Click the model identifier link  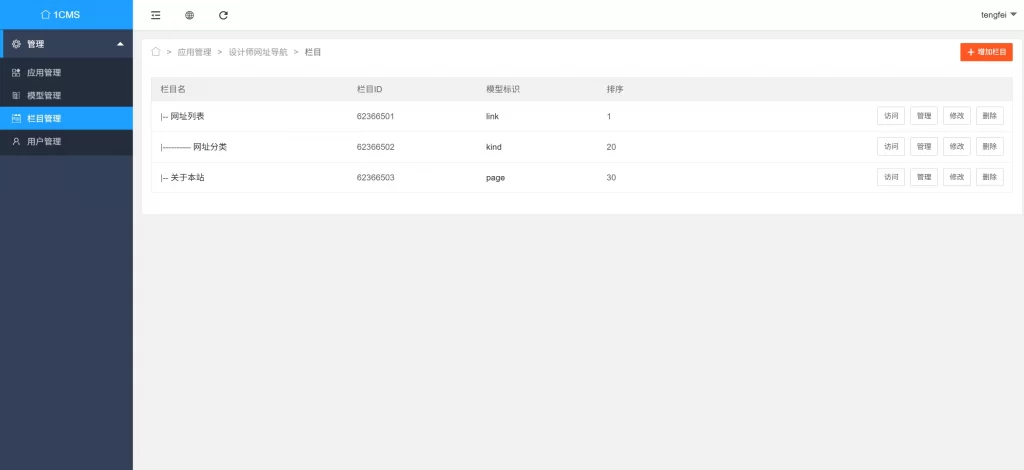pyautogui.click(x=492, y=116)
